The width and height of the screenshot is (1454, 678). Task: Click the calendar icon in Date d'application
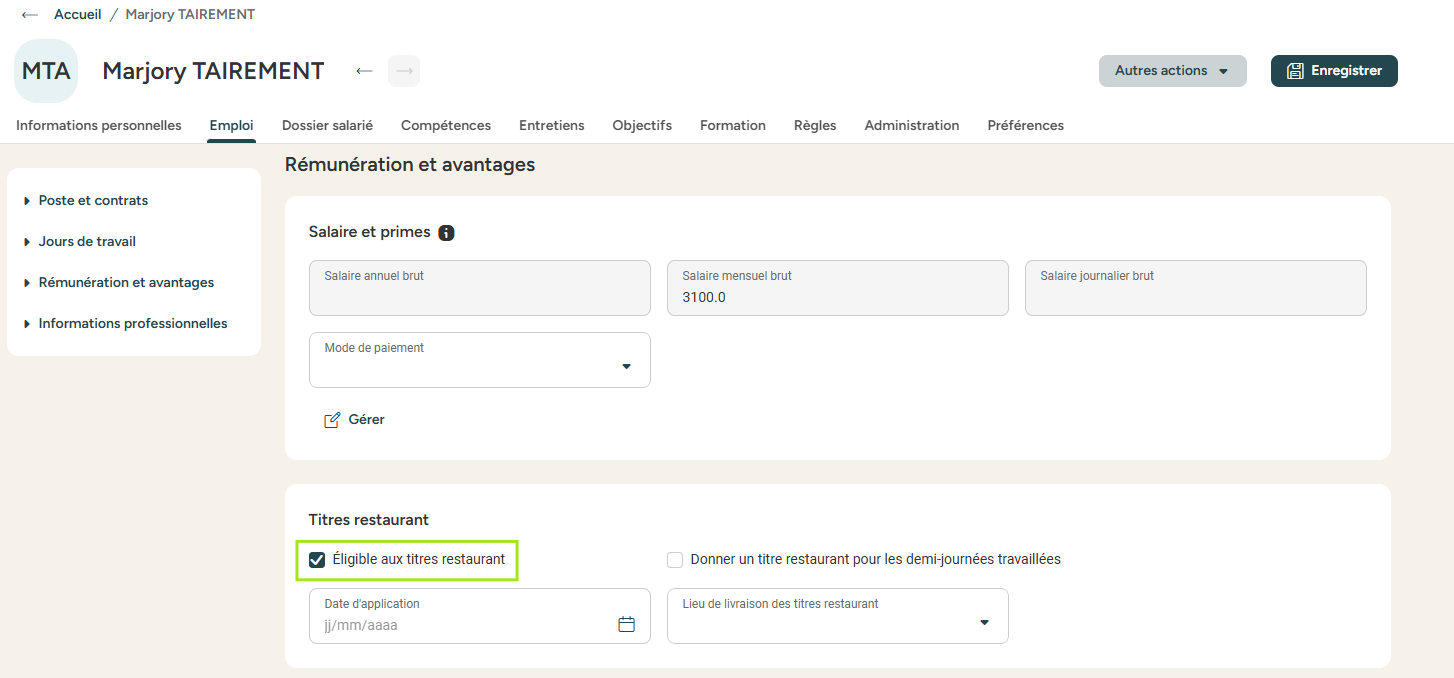[627, 625]
